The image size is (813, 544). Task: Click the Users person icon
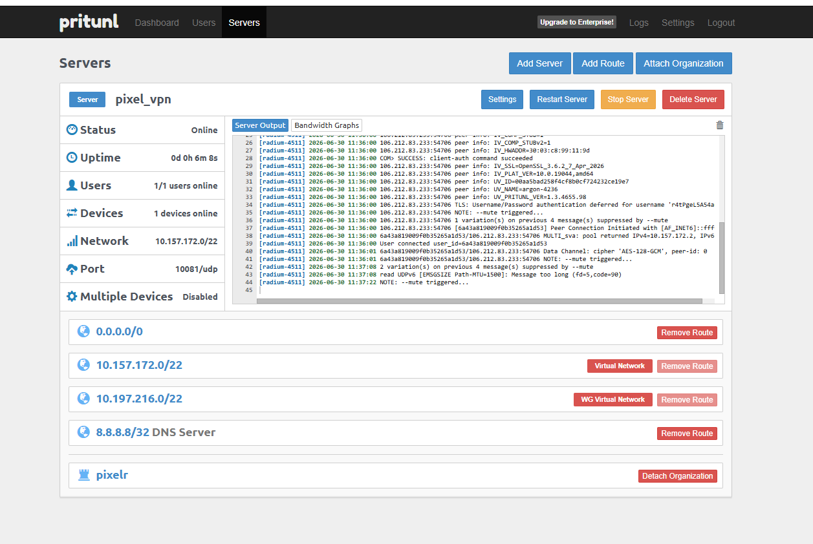tap(72, 185)
